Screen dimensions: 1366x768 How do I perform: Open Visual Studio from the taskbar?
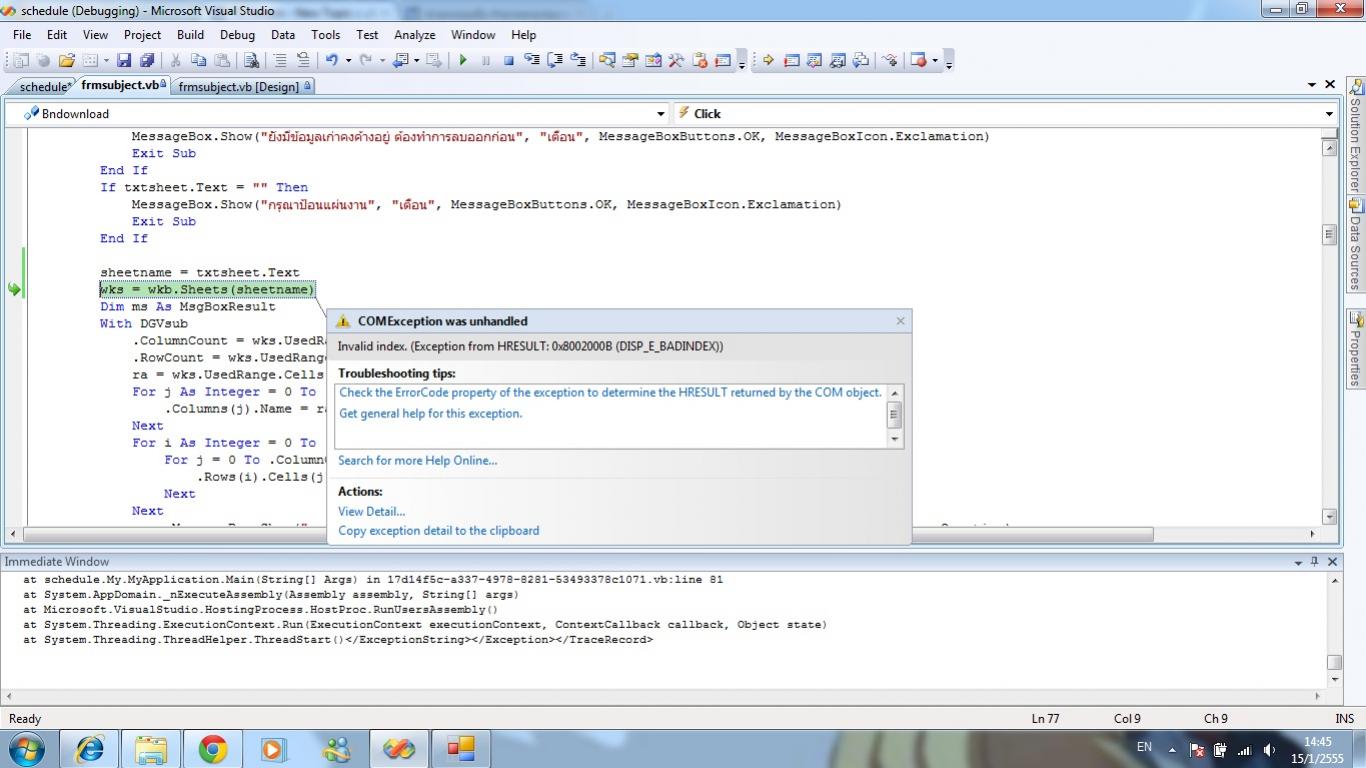click(399, 749)
